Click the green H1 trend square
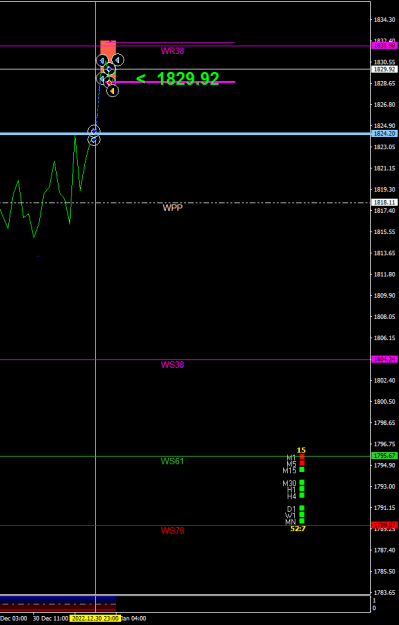This screenshot has height=625, width=399. click(302, 489)
